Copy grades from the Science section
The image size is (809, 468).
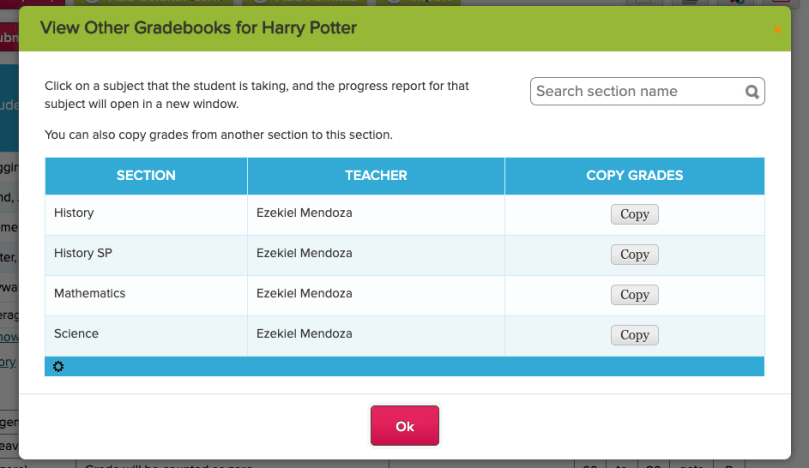pyautogui.click(x=635, y=335)
